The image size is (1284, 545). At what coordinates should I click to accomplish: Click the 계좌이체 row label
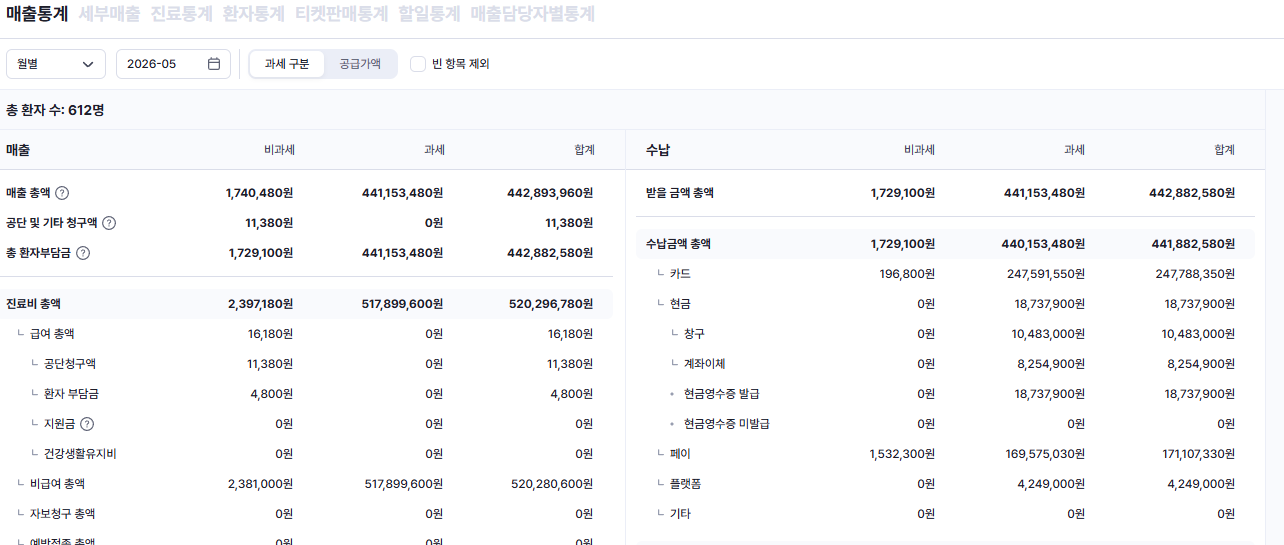(705, 363)
